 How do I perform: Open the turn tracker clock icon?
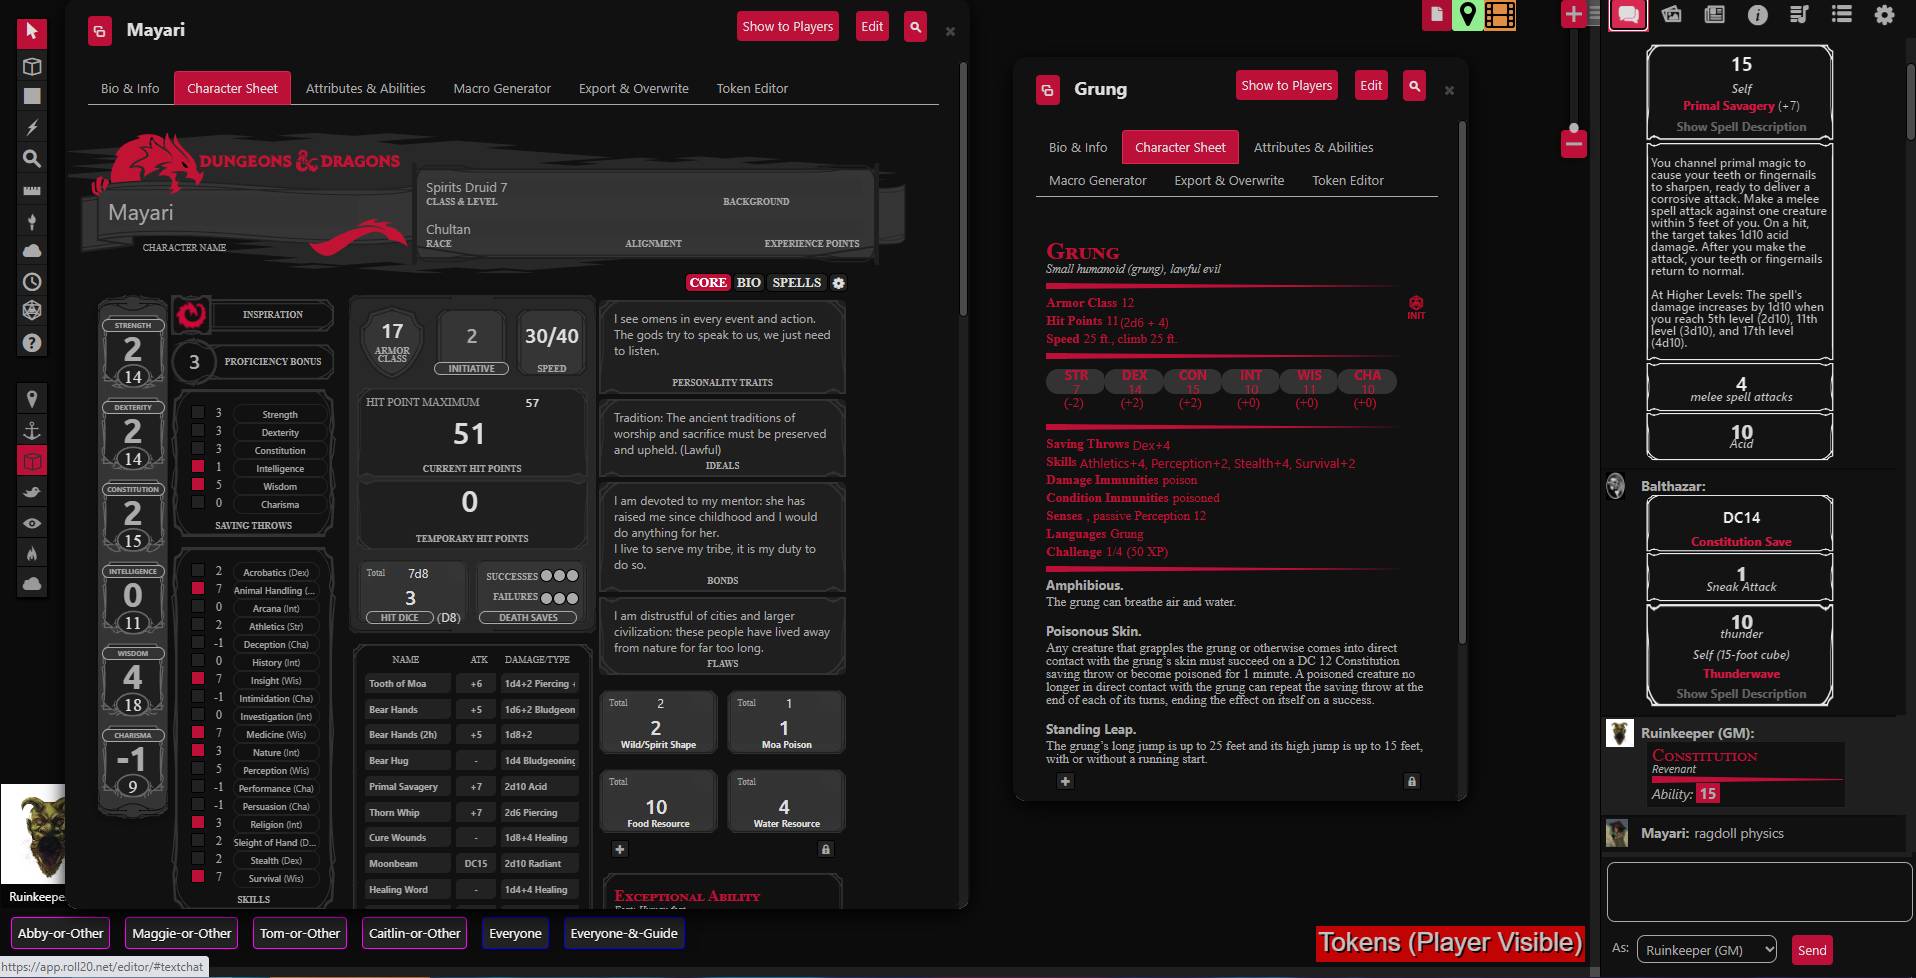tap(31, 281)
